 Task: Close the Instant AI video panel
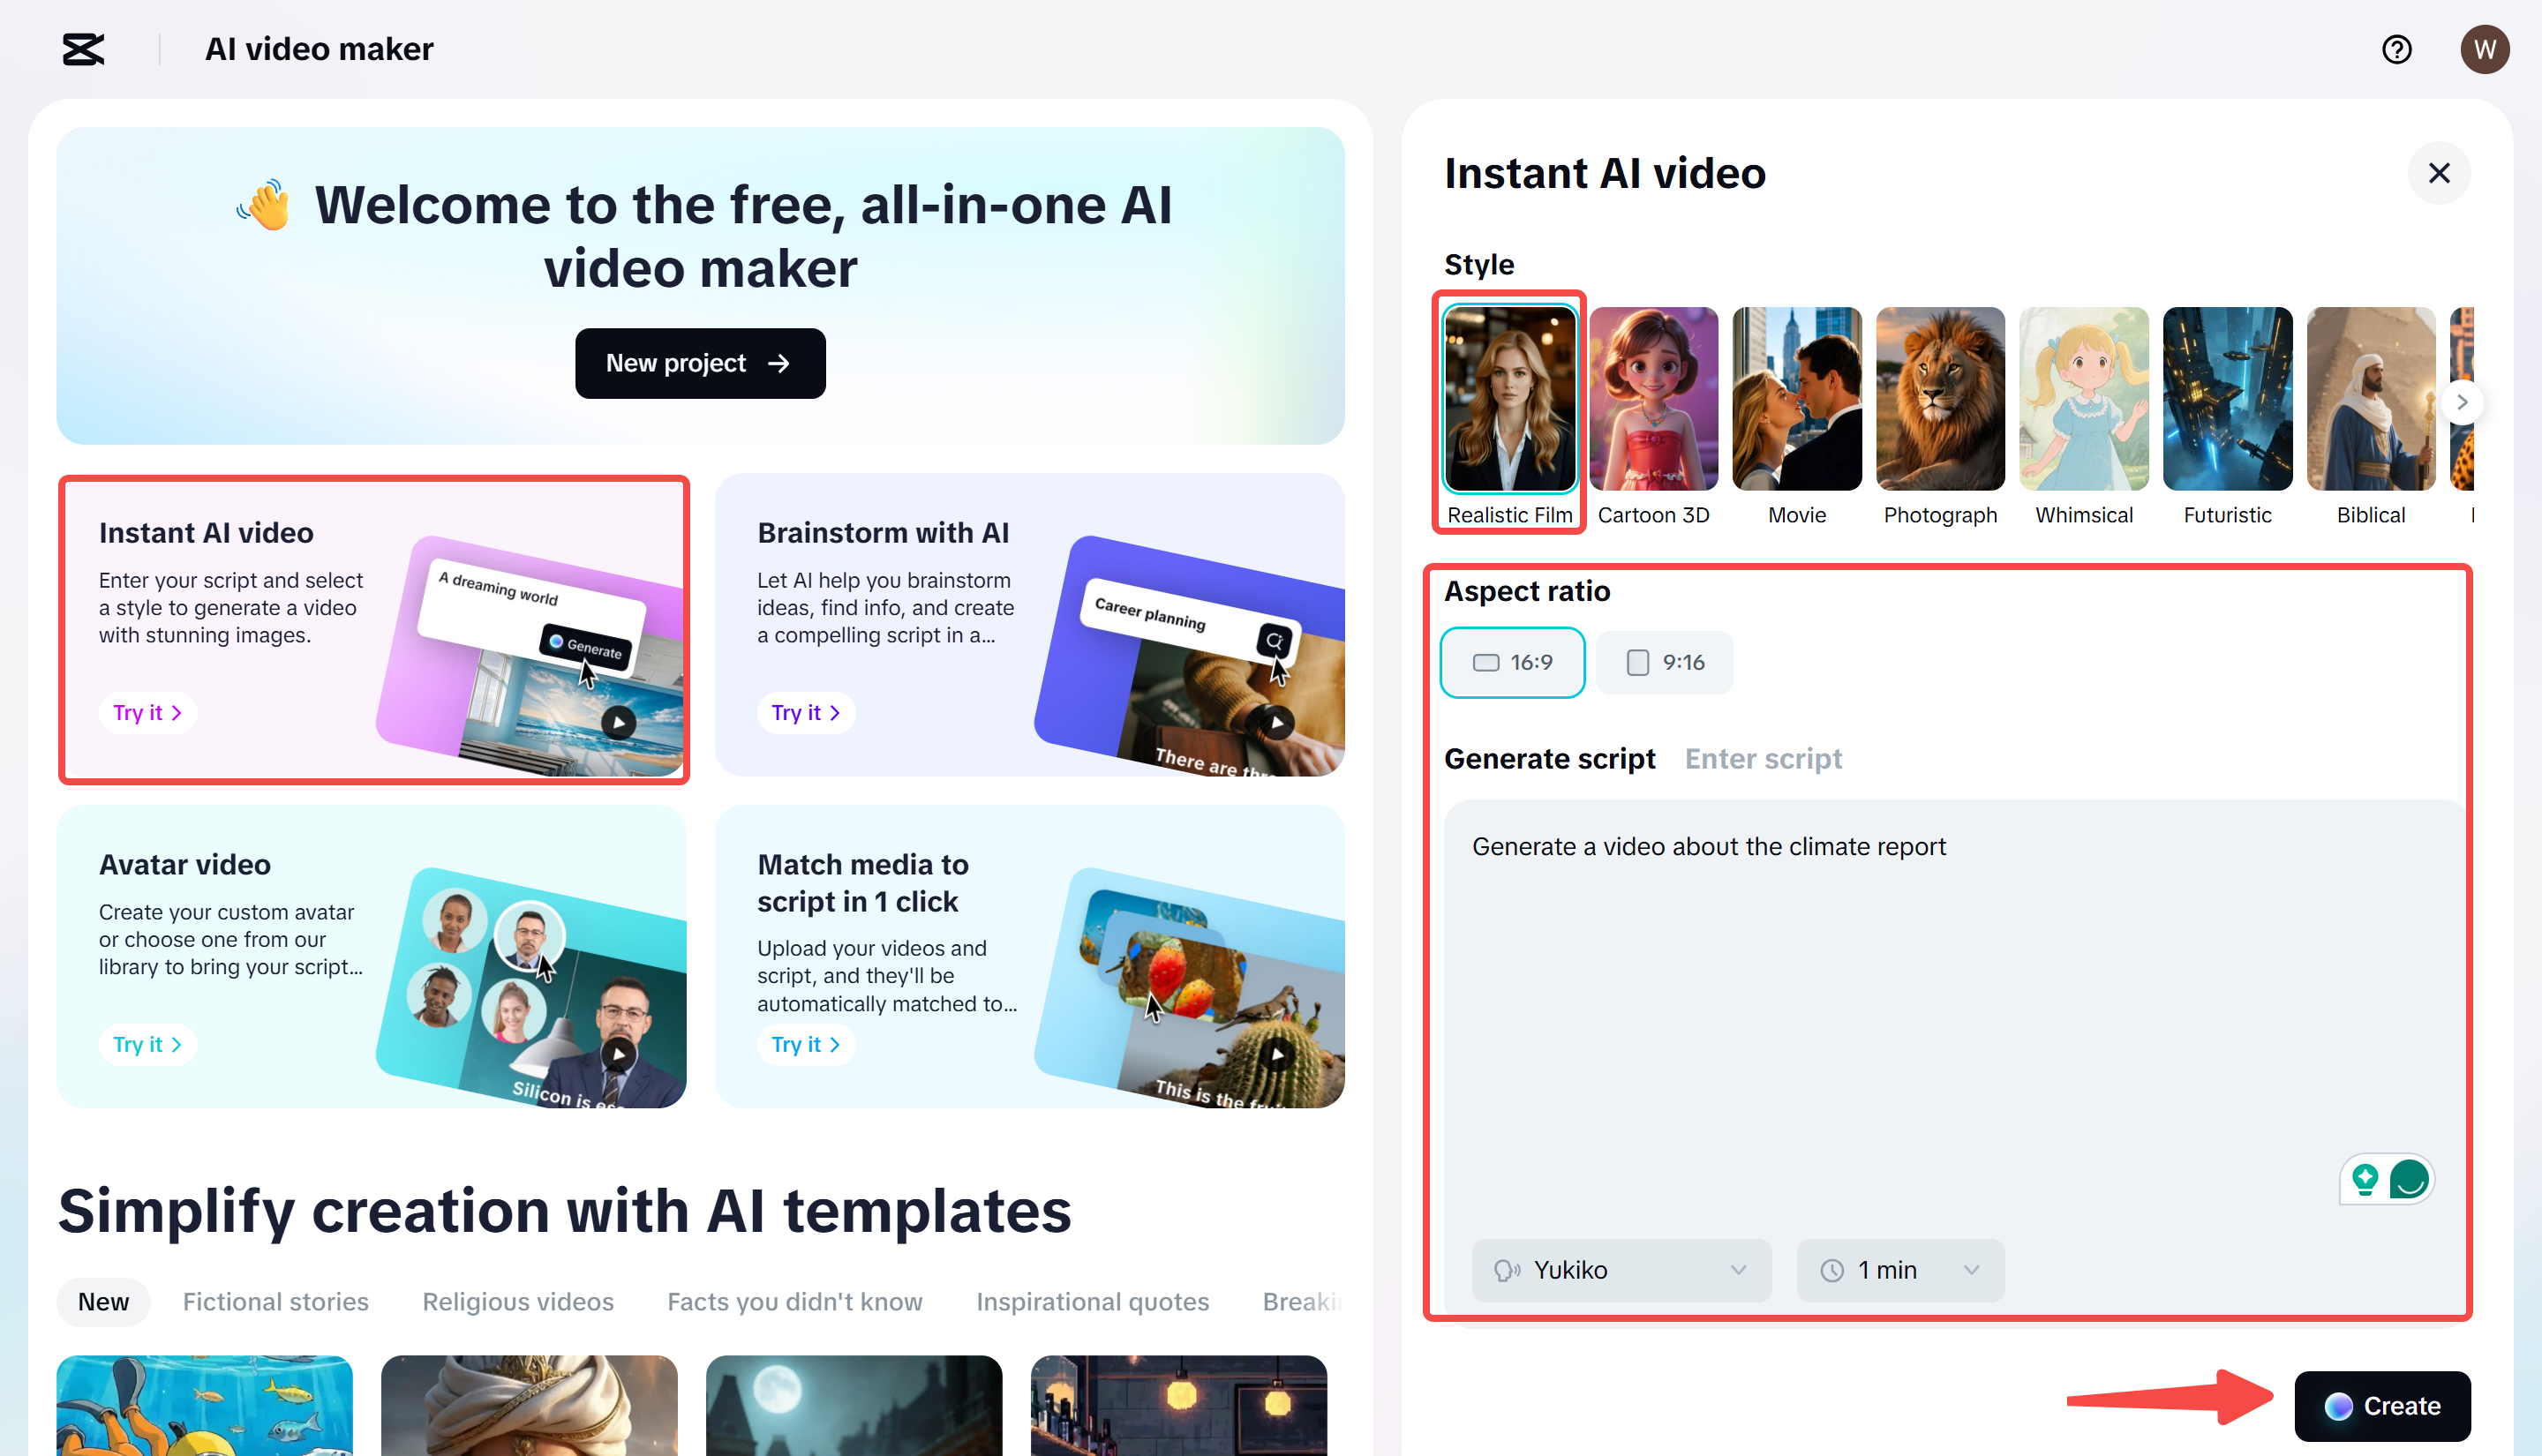[x=2439, y=173]
